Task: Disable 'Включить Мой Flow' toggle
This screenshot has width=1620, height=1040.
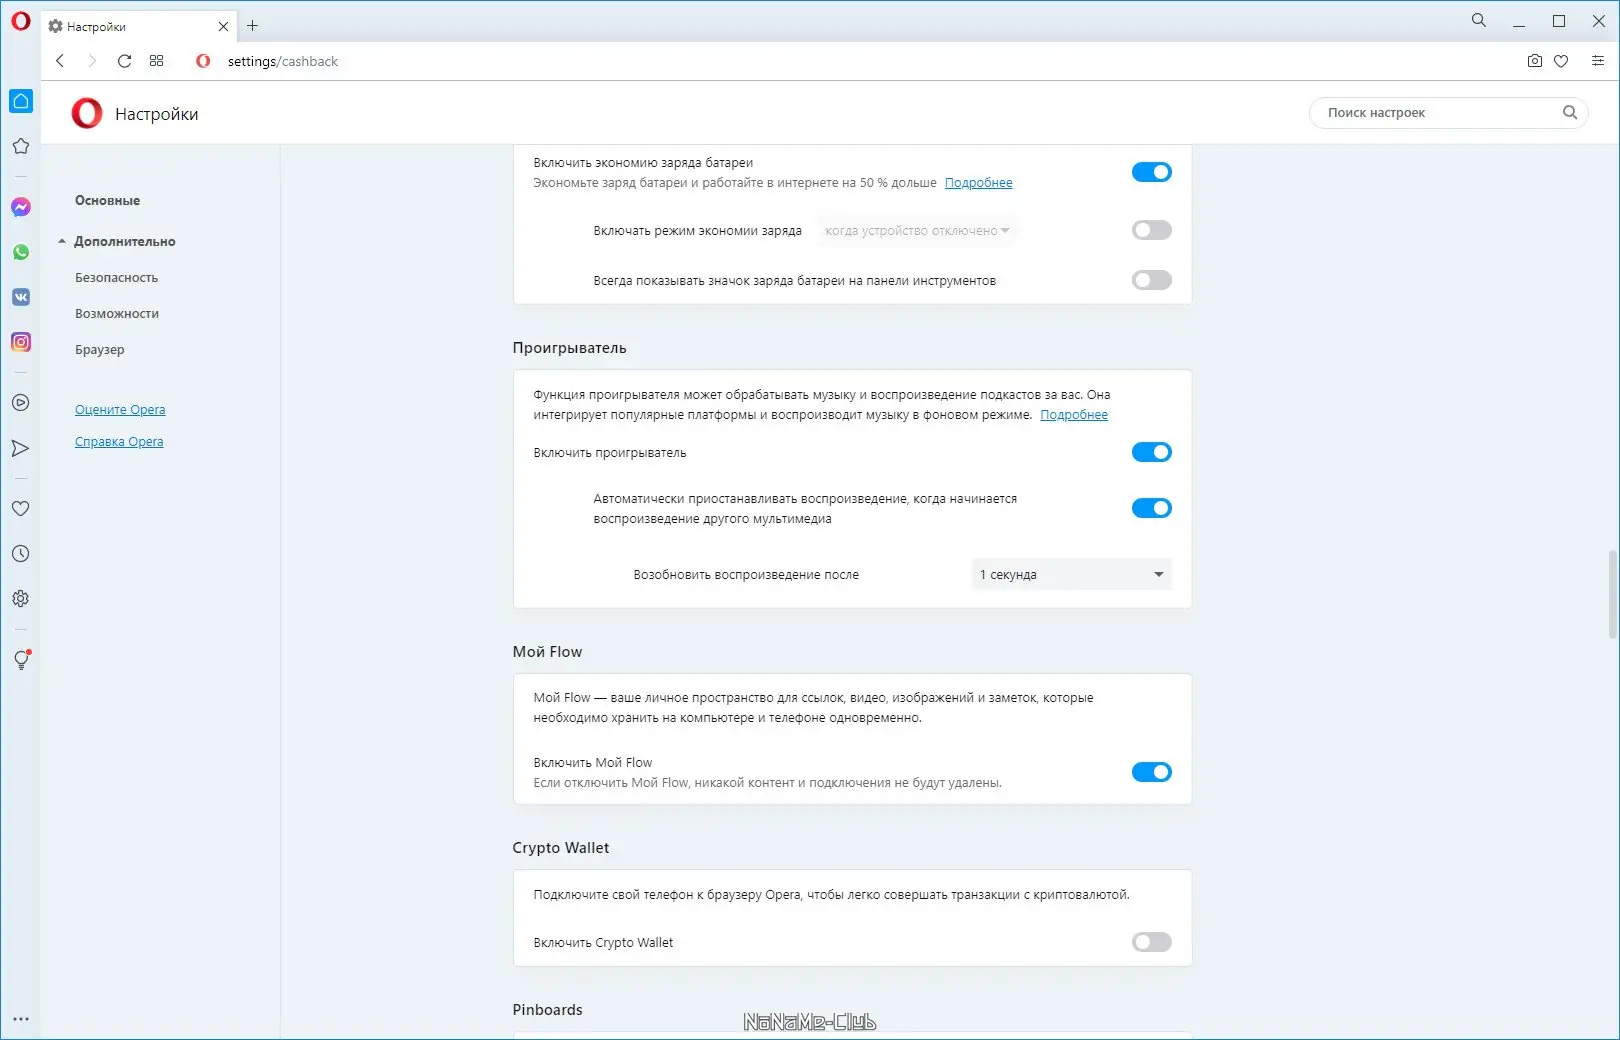Action: [x=1152, y=772]
